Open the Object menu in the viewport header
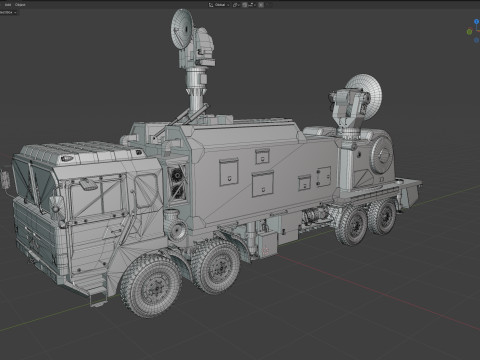The image size is (480, 360). coord(20,5)
